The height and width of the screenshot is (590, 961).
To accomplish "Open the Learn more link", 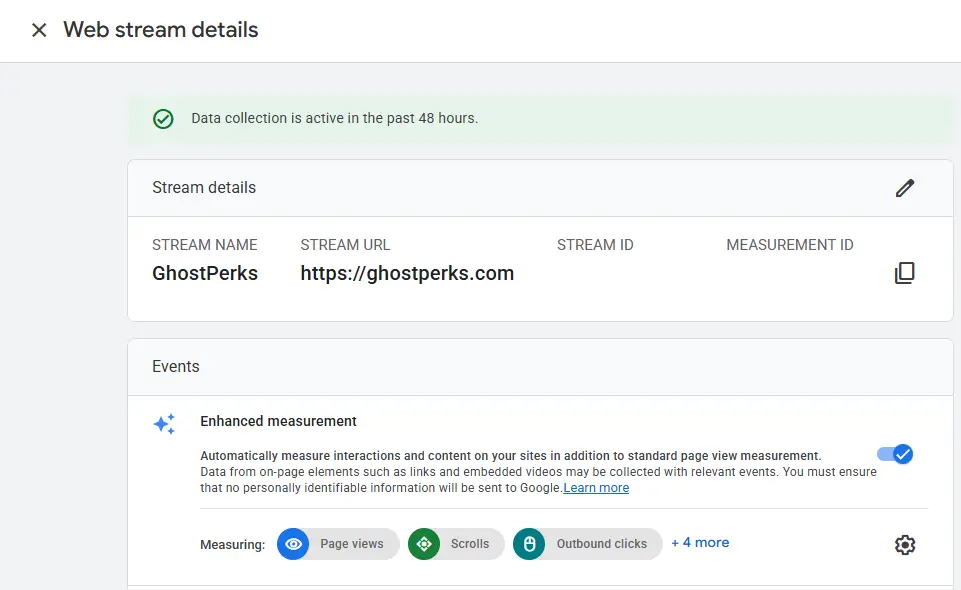I will click(x=596, y=488).
